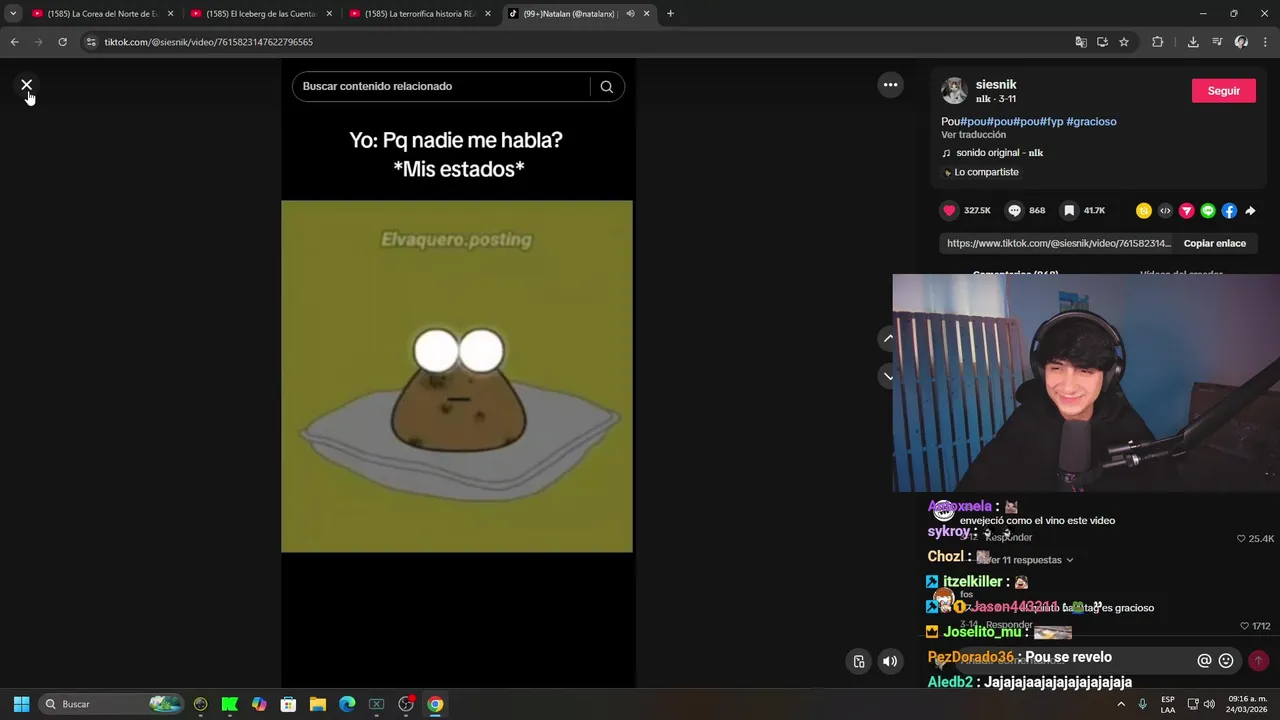Click the #fyp hashtag
Image resolution: width=1280 pixels, height=720 pixels.
coord(1050,121)
